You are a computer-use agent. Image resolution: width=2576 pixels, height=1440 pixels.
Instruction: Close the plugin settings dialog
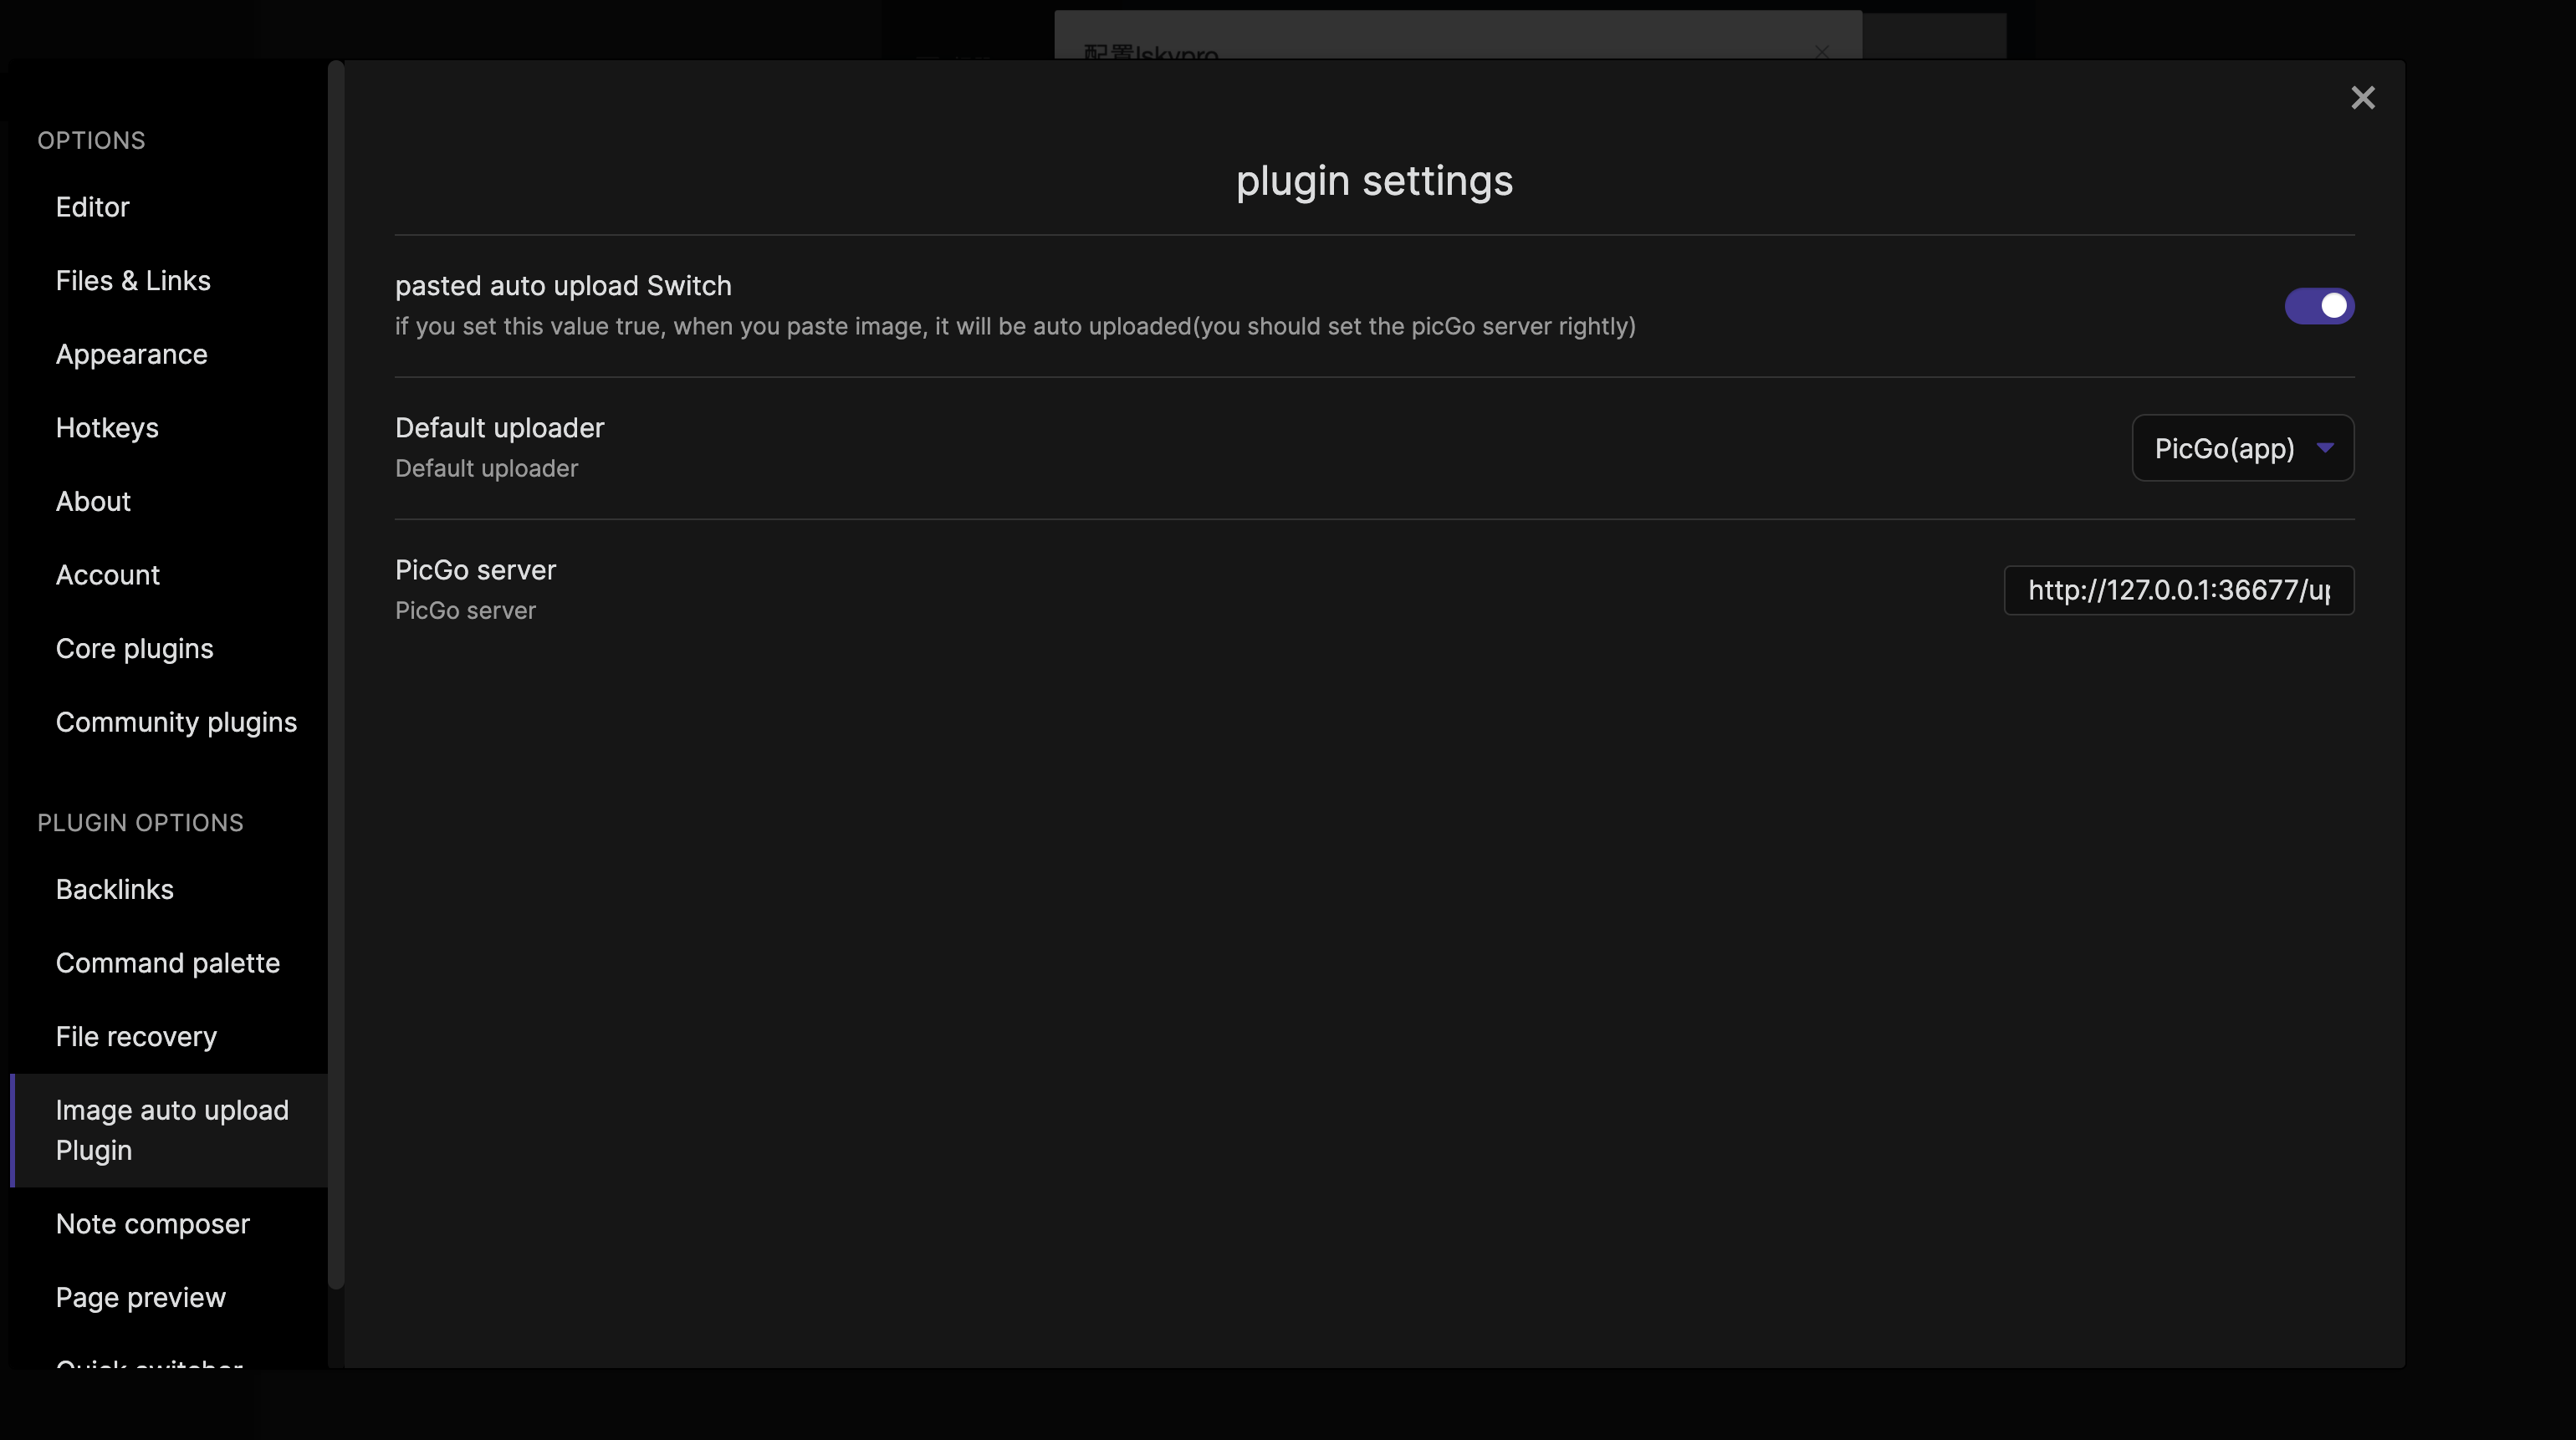pos(2362,97)
